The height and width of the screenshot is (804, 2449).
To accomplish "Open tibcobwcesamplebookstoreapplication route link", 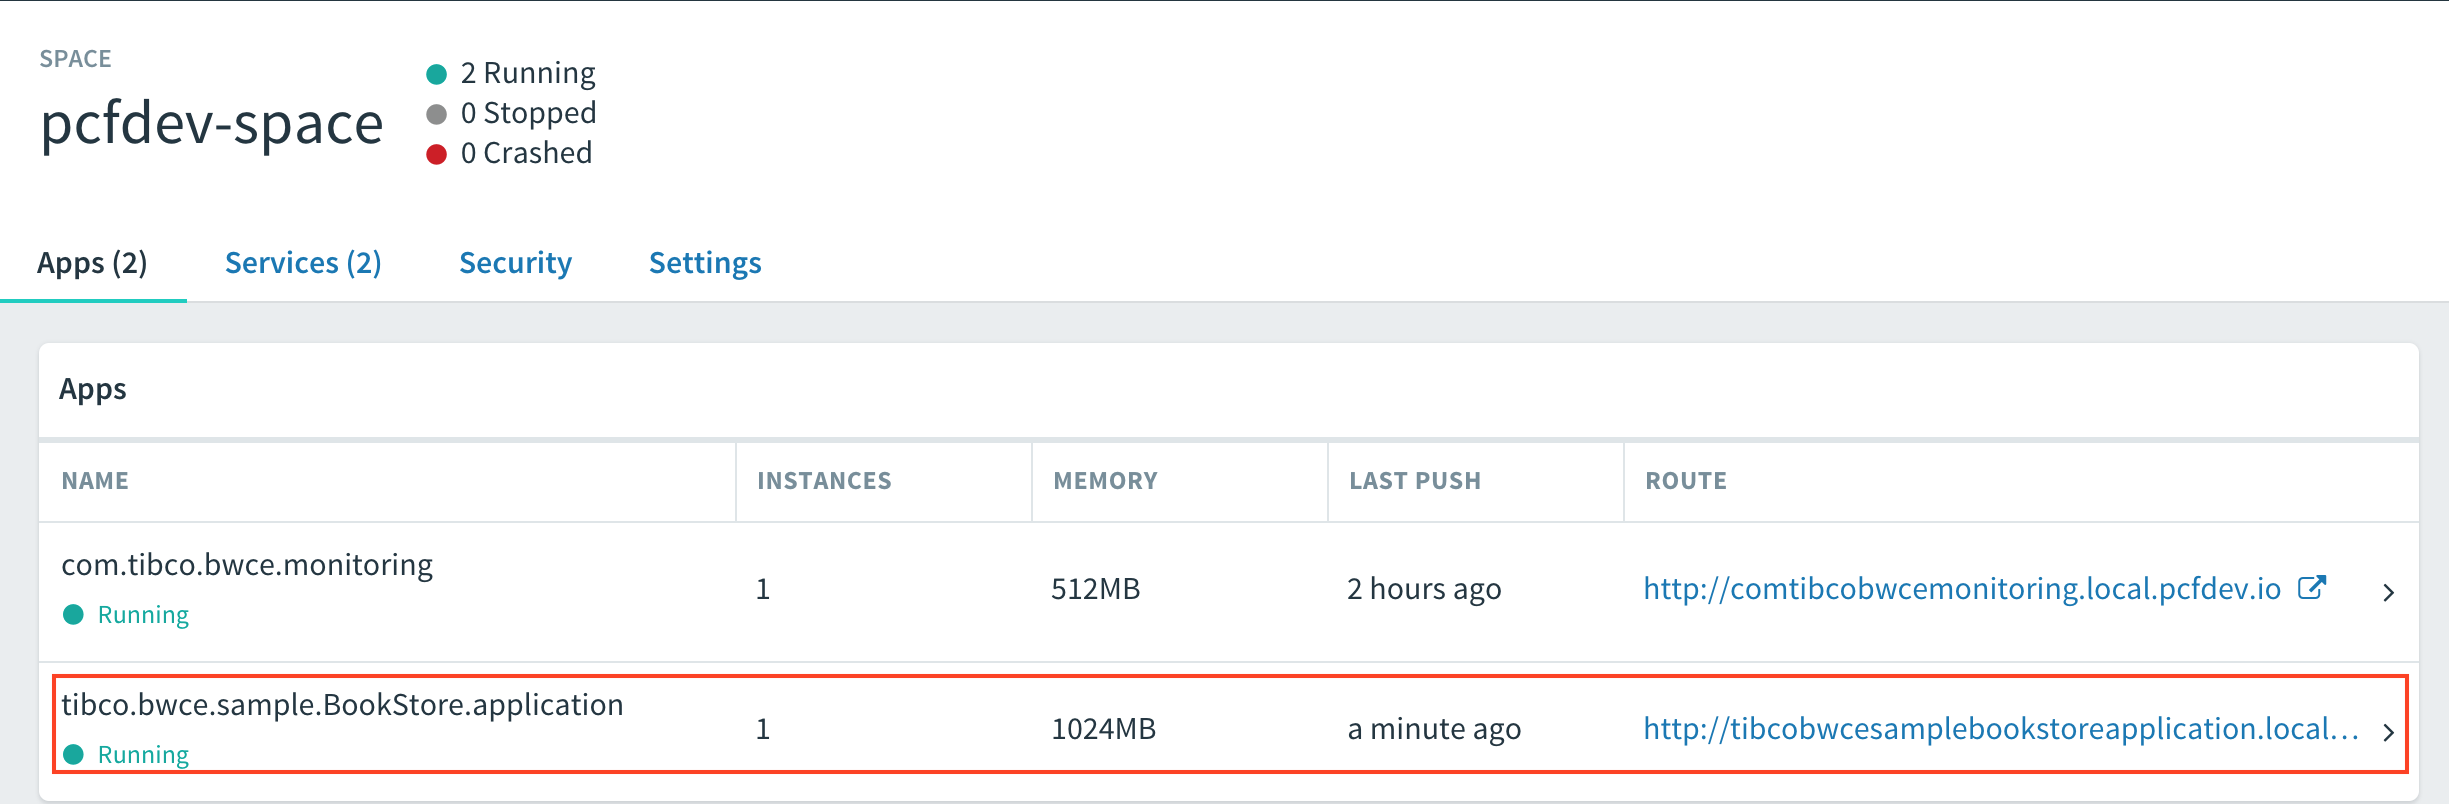I will 2000,728.
